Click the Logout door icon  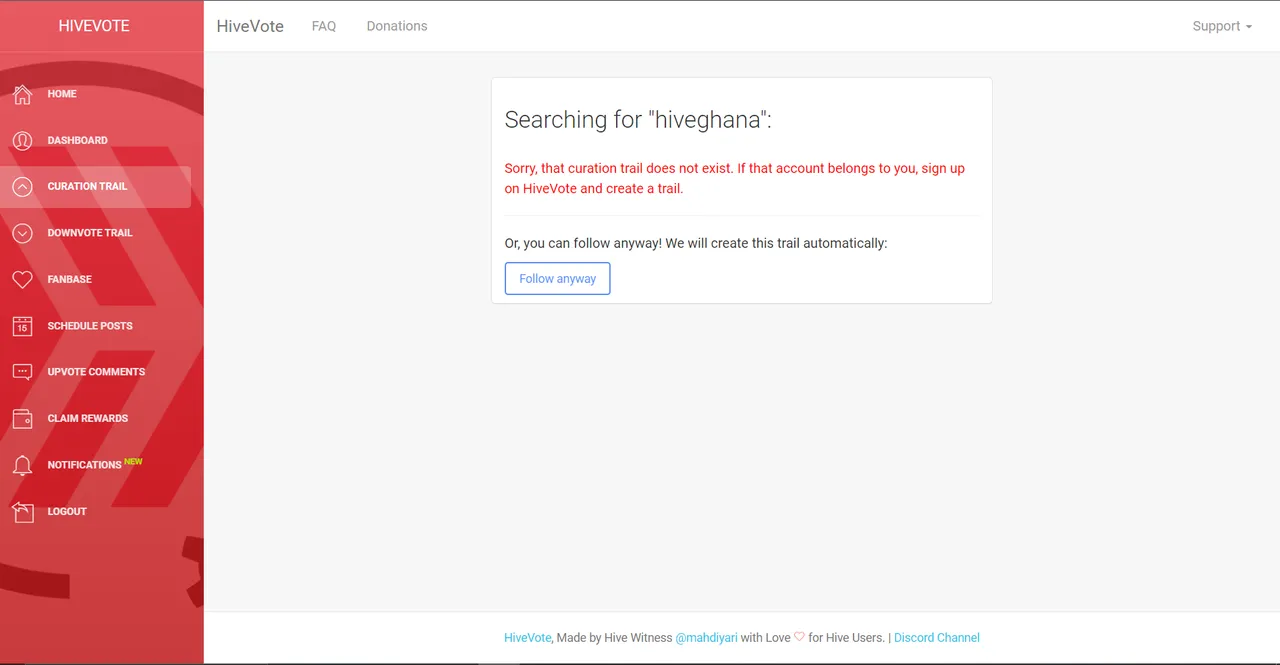tap(22, 511)
